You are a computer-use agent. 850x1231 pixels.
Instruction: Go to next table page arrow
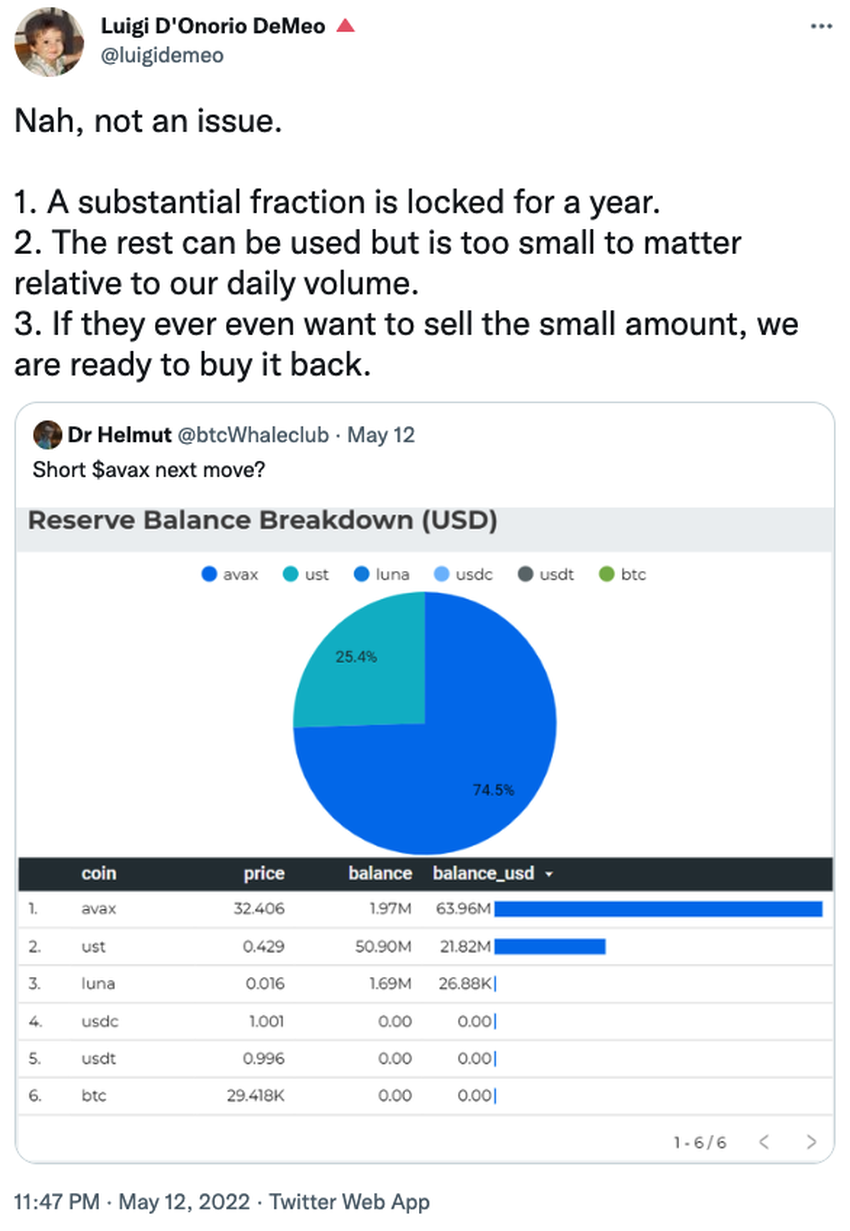[811, 1141]
